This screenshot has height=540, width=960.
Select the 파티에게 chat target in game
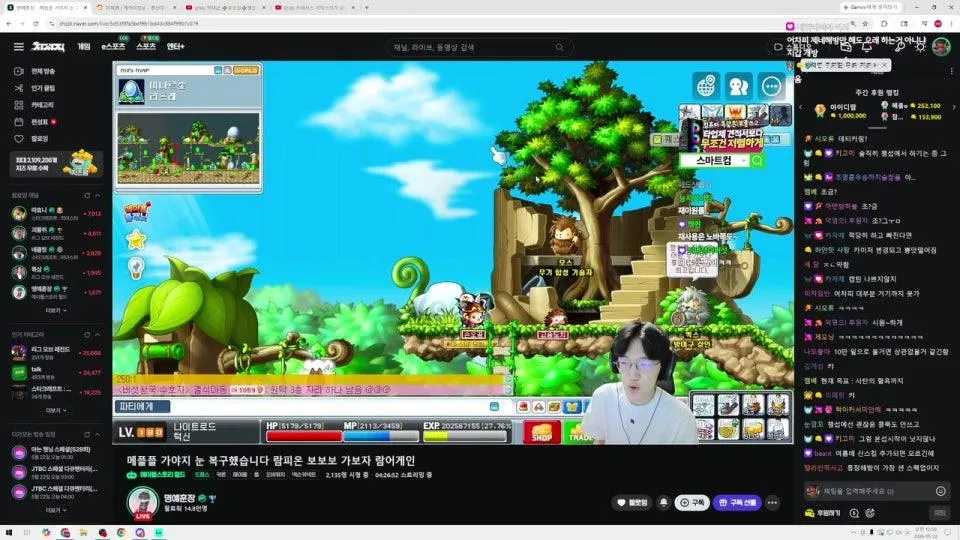click(x=142, y=407)
